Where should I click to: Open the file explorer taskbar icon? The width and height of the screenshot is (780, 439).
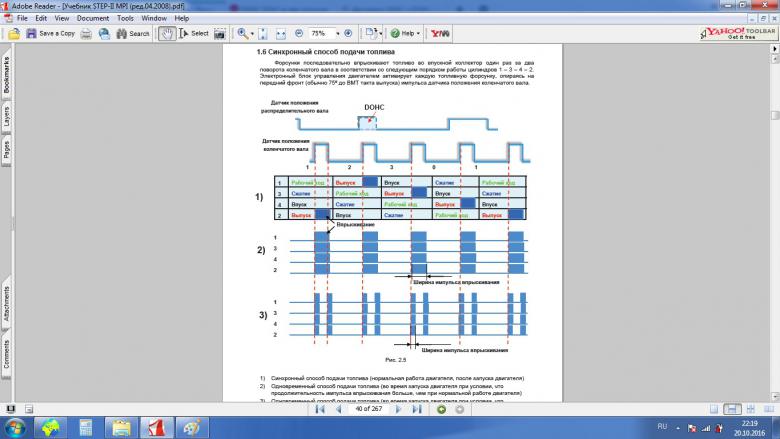click(x=121, y=428)
